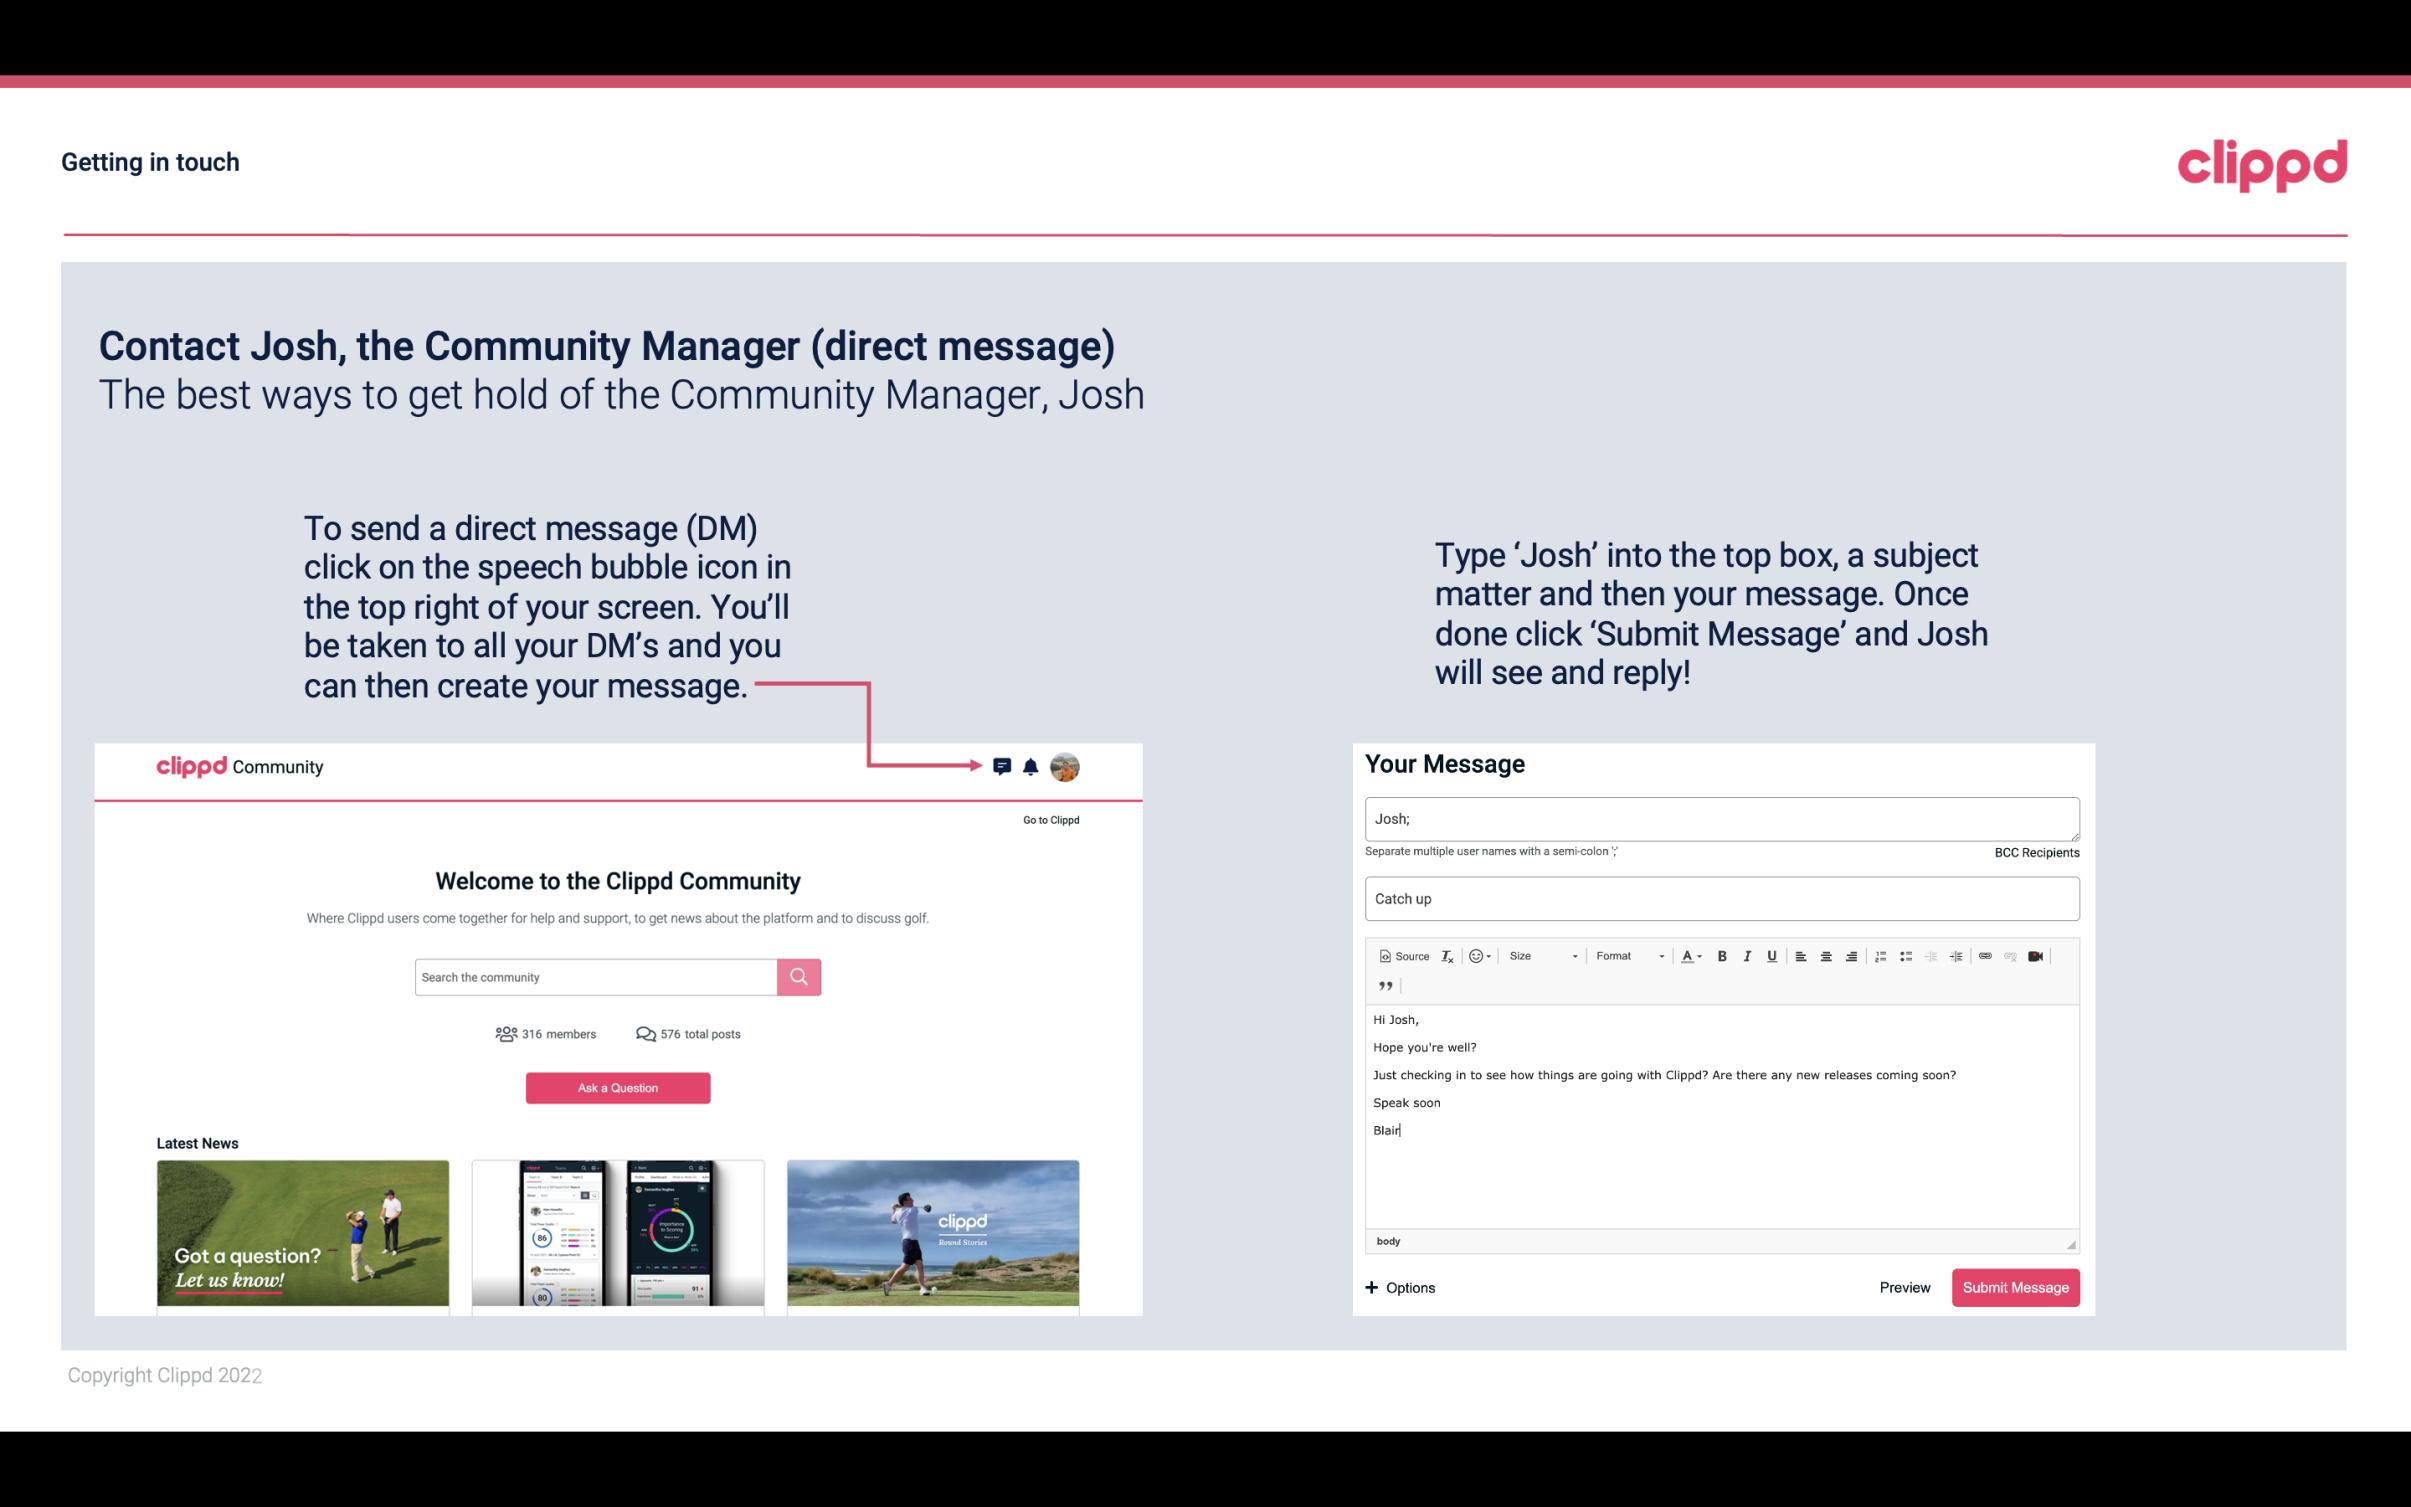Click the BCC Recipients toggle link
Image resolution: width=2411 pixels, height=1507 pixels.
2036,852
